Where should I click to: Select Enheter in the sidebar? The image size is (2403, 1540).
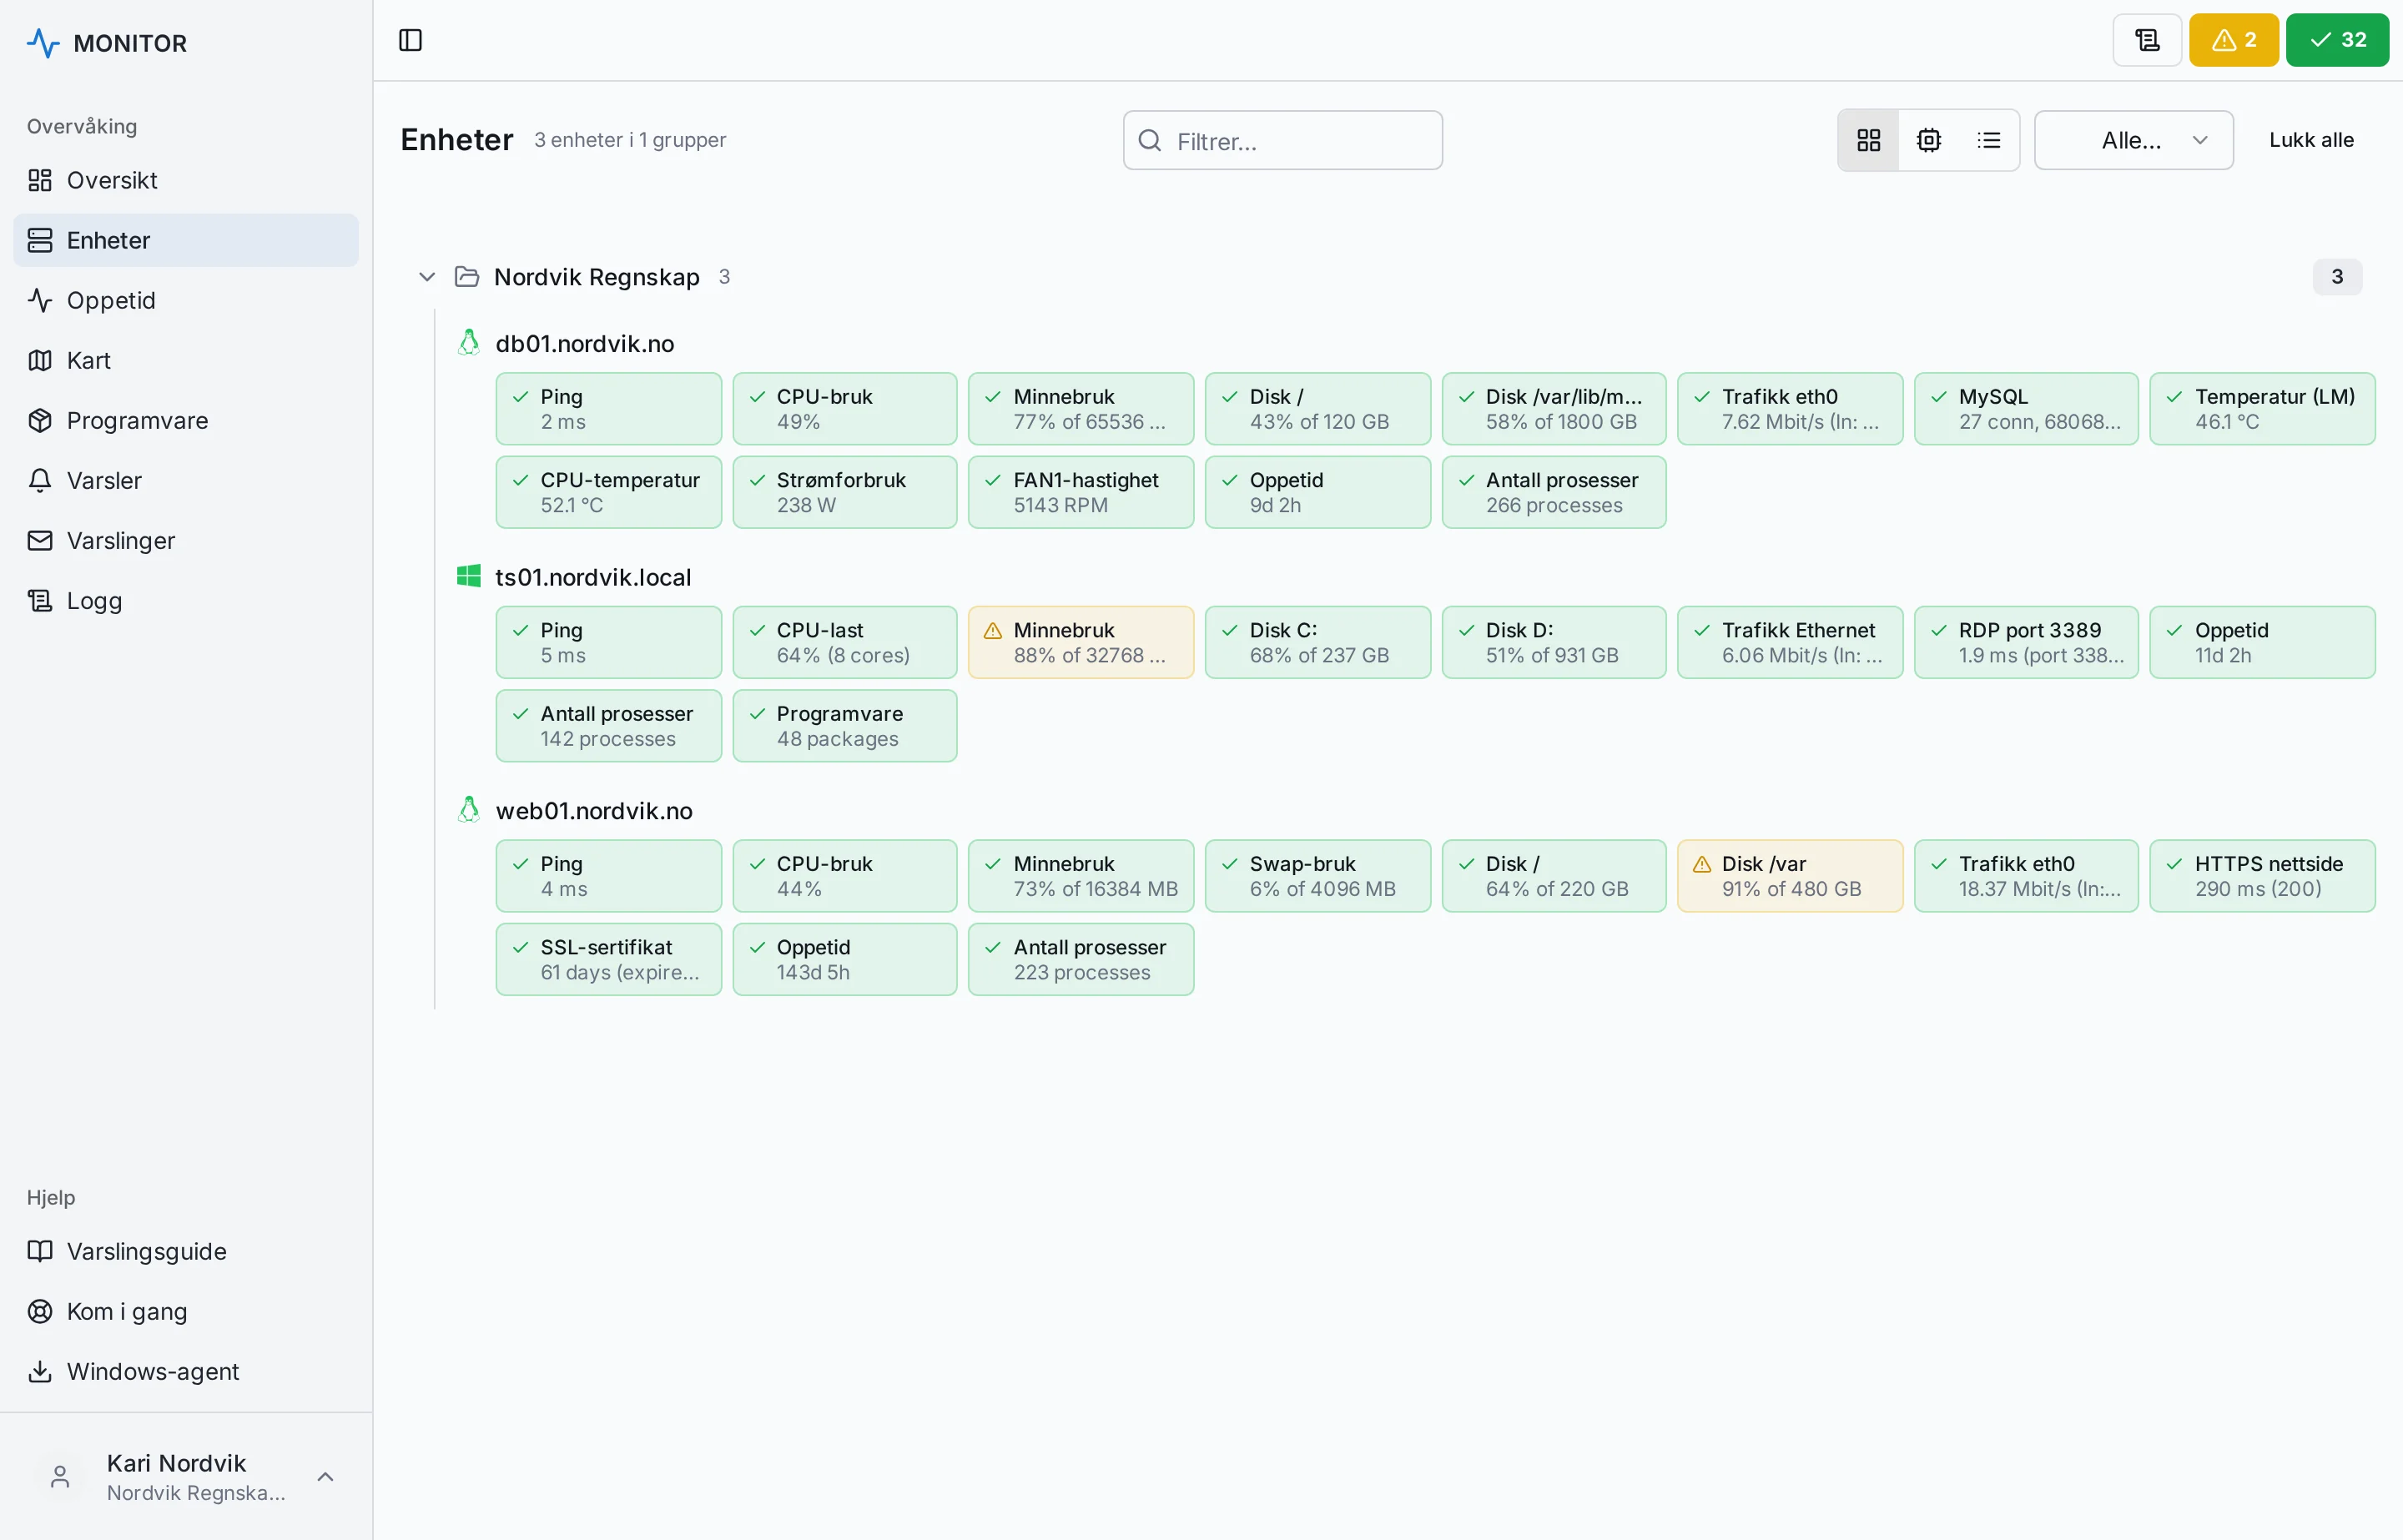point(185,240)
